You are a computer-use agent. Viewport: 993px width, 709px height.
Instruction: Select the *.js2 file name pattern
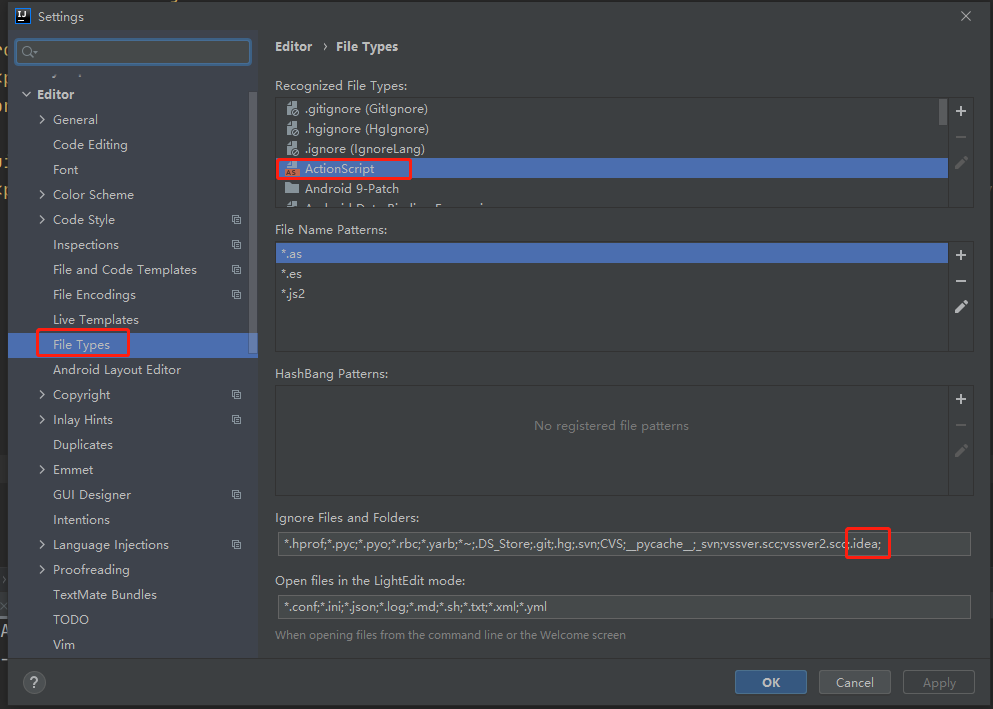tap(612, 294)
